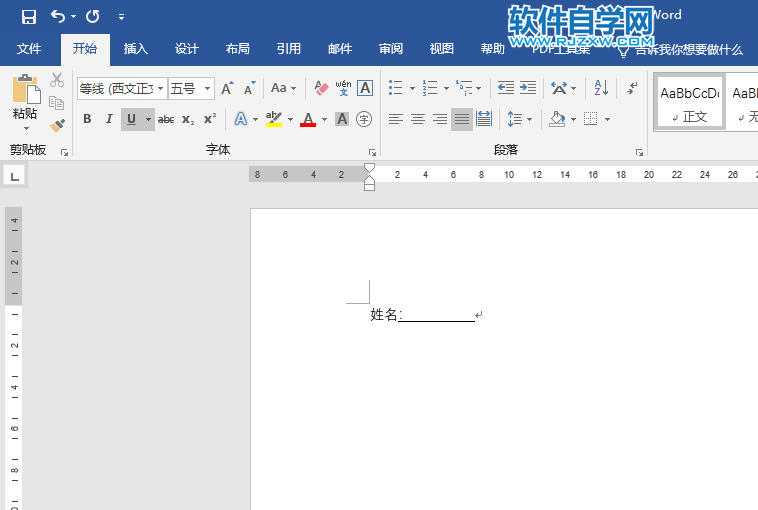
Task: Expand the 粘贴 options arrow
Action: (x=26, y=129)
